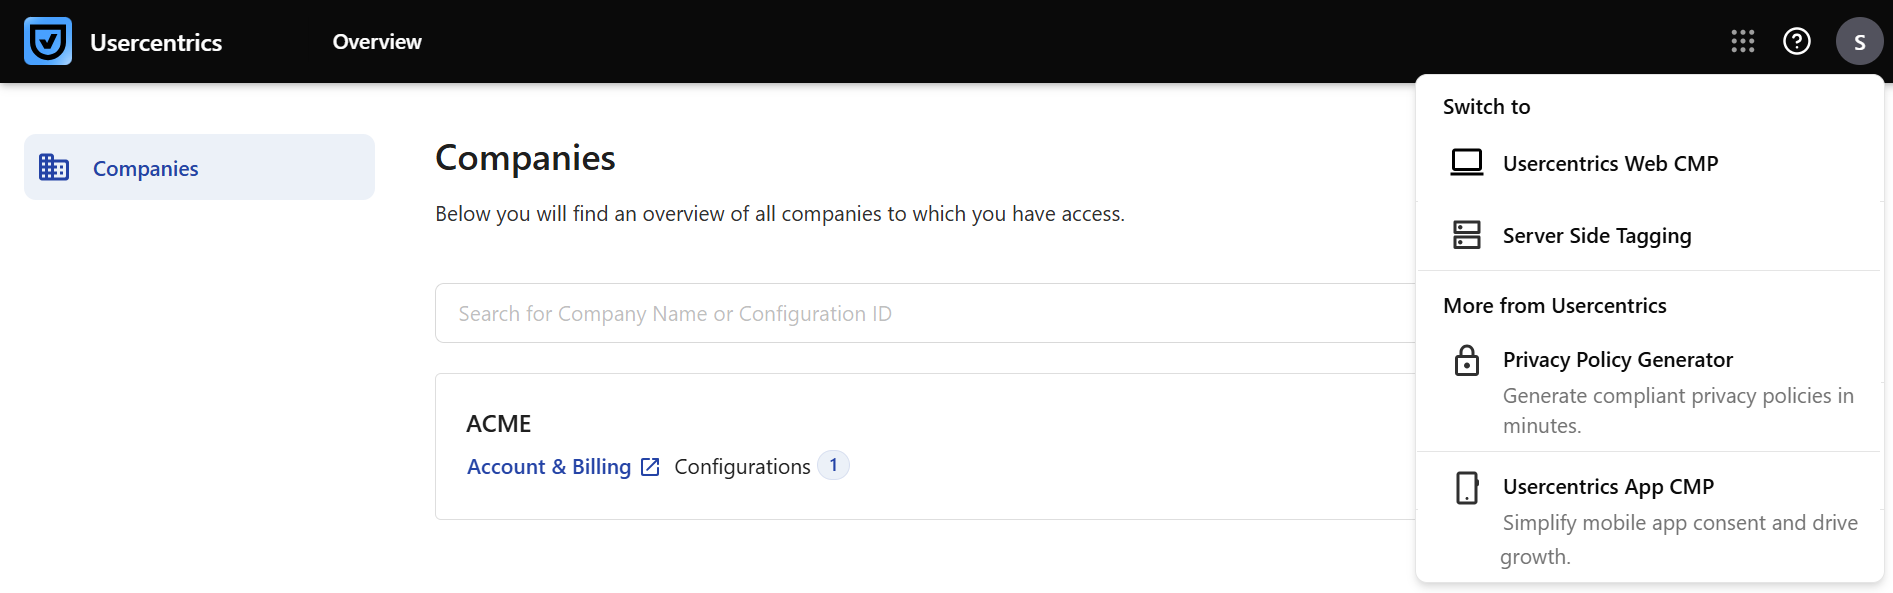Click the mobile phone App CMP icon
This screenshot has height=593, width=1893.
pyautogui.click(x=1467, y=488)
